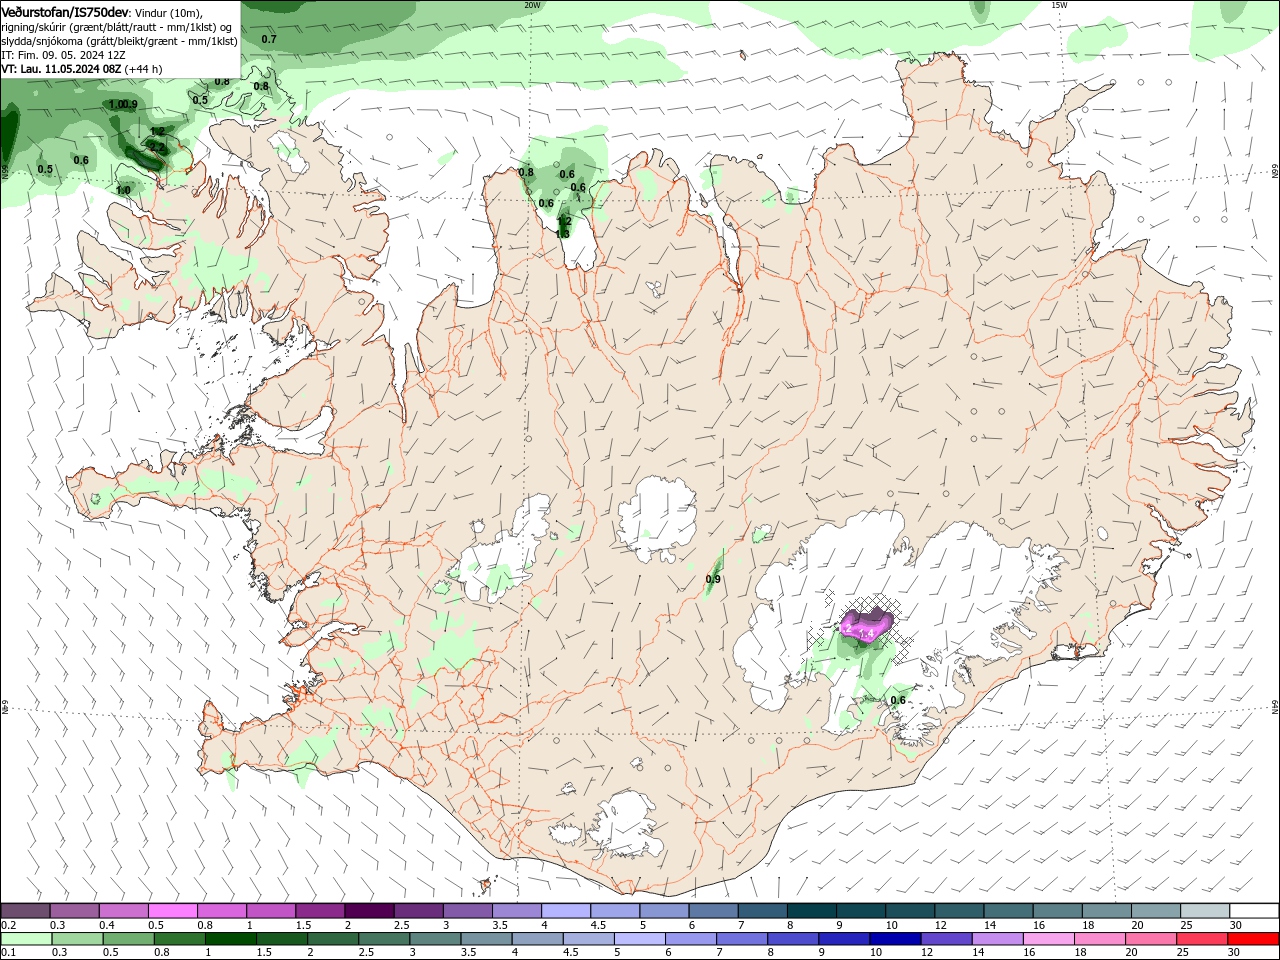
Task: Click the 0.7 precipitation value on the map
Action: 269,39
